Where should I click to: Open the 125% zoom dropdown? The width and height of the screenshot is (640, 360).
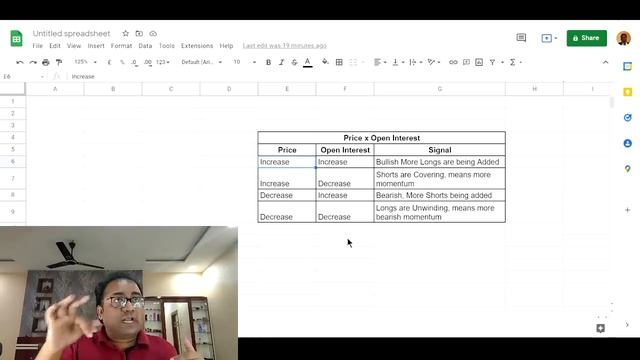(x=86, y=62)
